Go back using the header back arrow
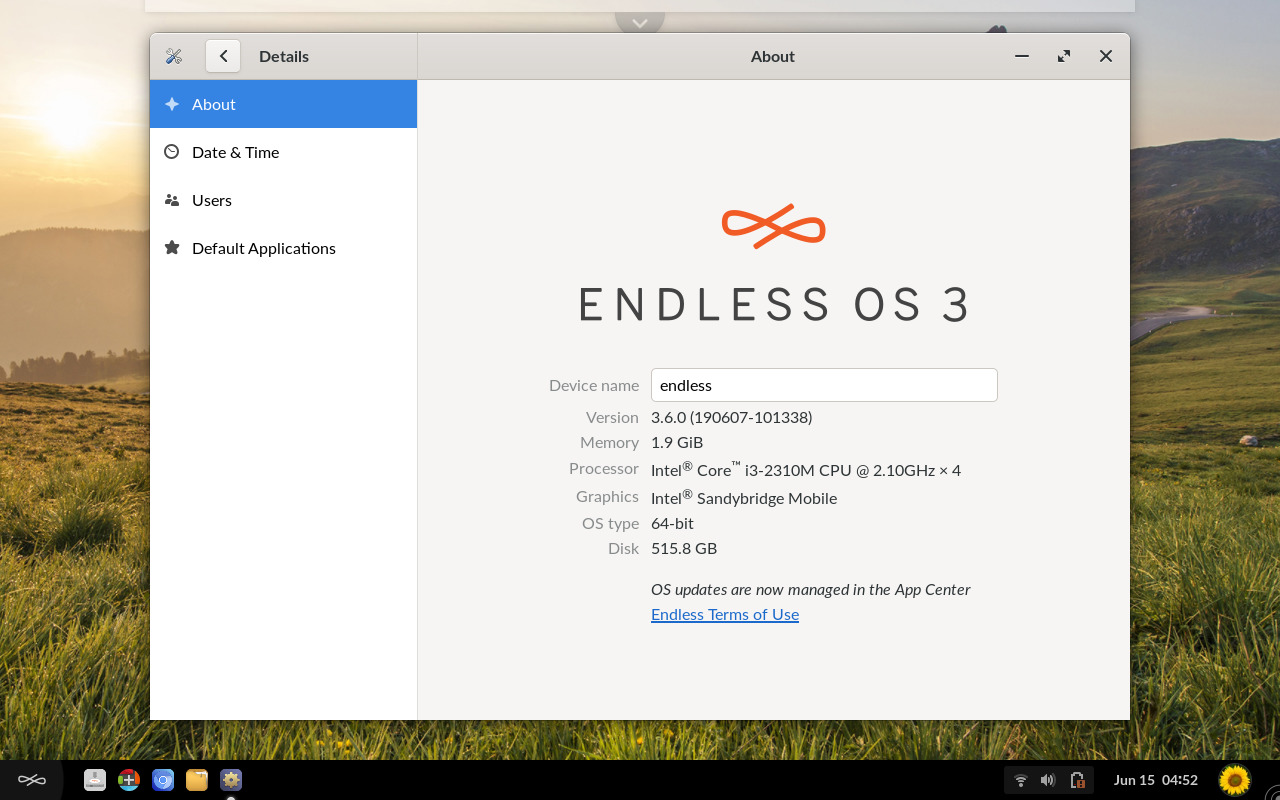The image size is (1280, 800). [x=222, y=56]
